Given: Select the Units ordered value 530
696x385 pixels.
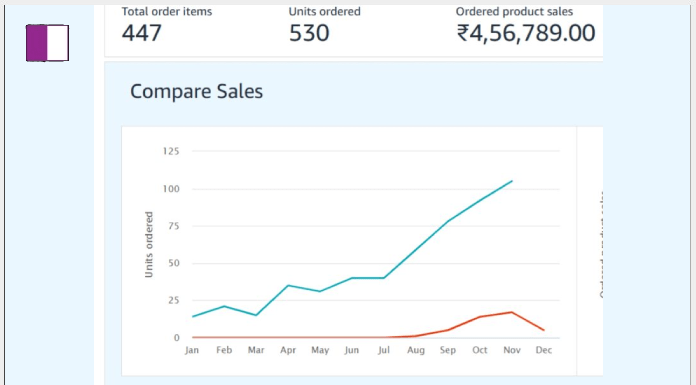Looking at the screenshot, I should point(309,33).
